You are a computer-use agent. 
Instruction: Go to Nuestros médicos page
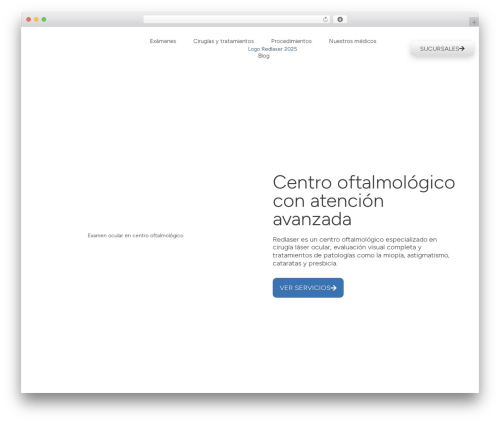(352, 41)
